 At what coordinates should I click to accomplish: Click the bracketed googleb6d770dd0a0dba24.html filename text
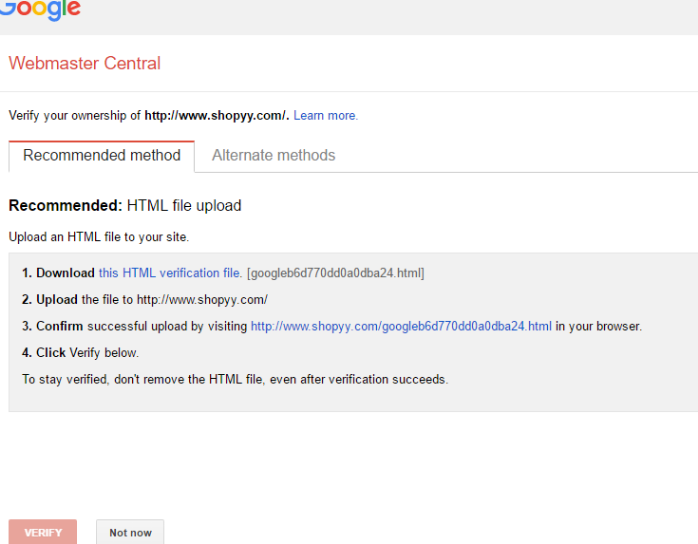click(x=336, y=273)
